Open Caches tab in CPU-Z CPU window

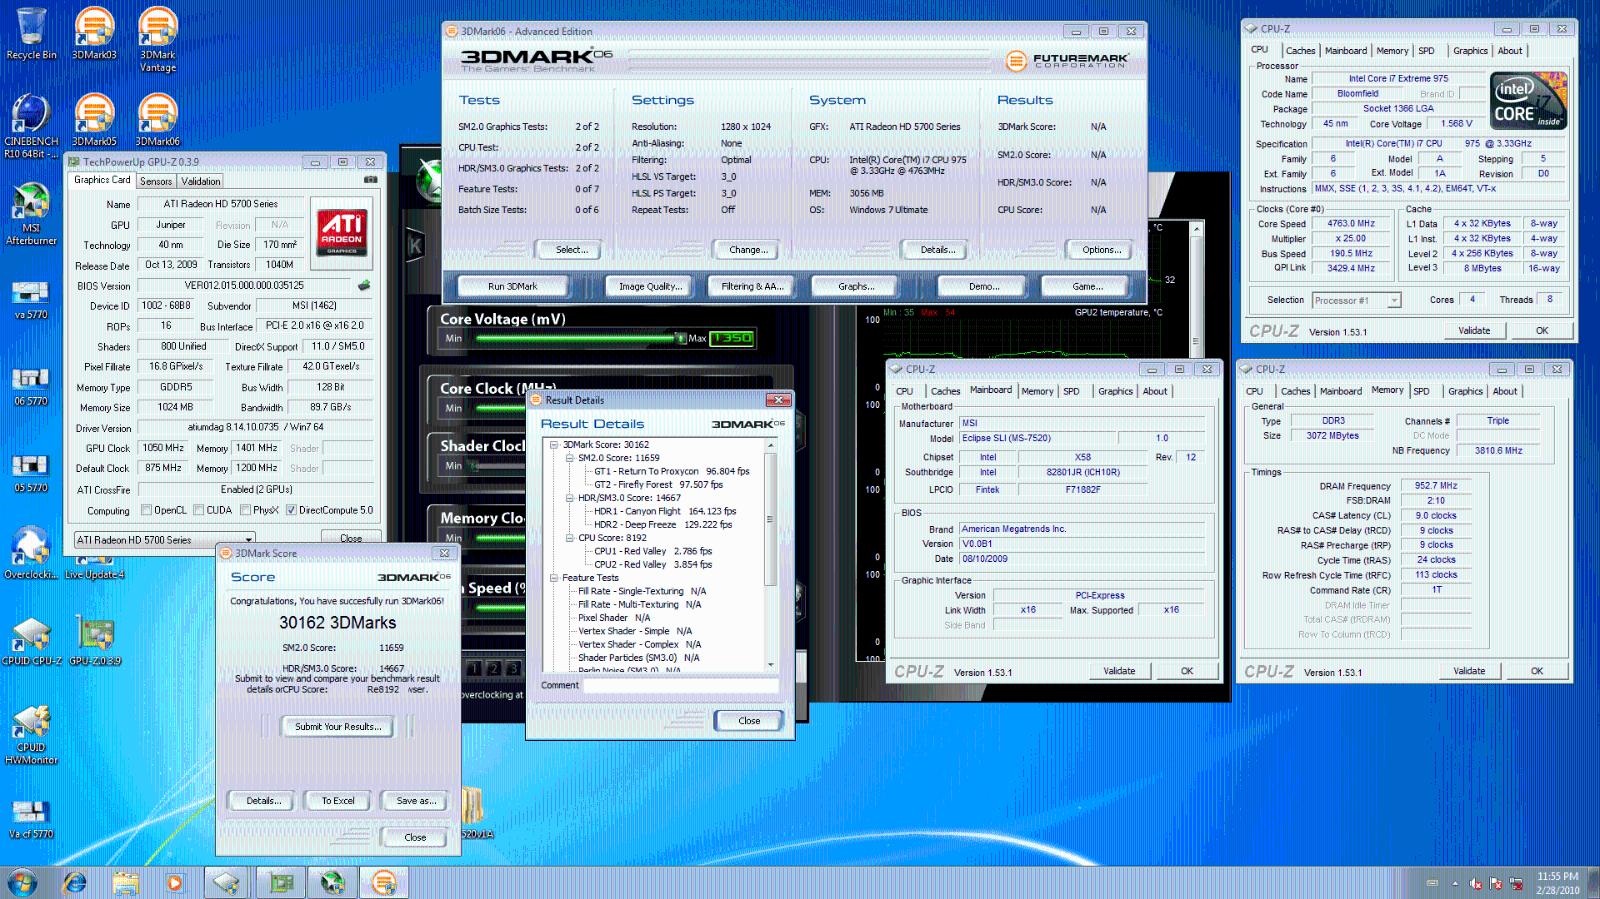click(x=1300, y=50)
